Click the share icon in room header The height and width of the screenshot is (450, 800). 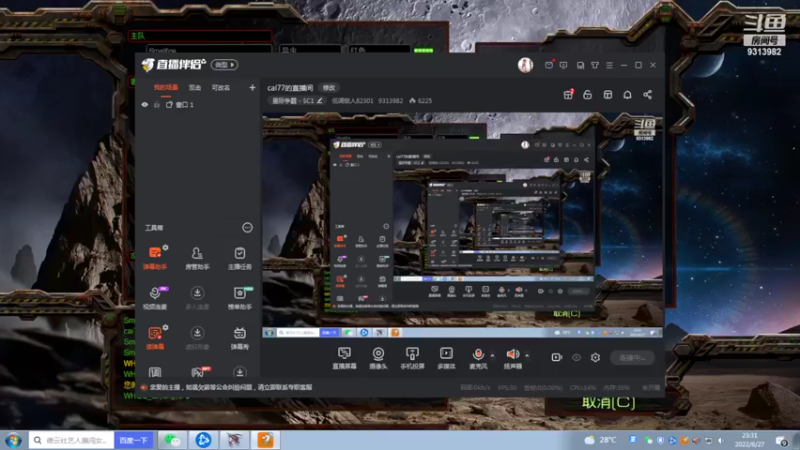tap(647, 95)
